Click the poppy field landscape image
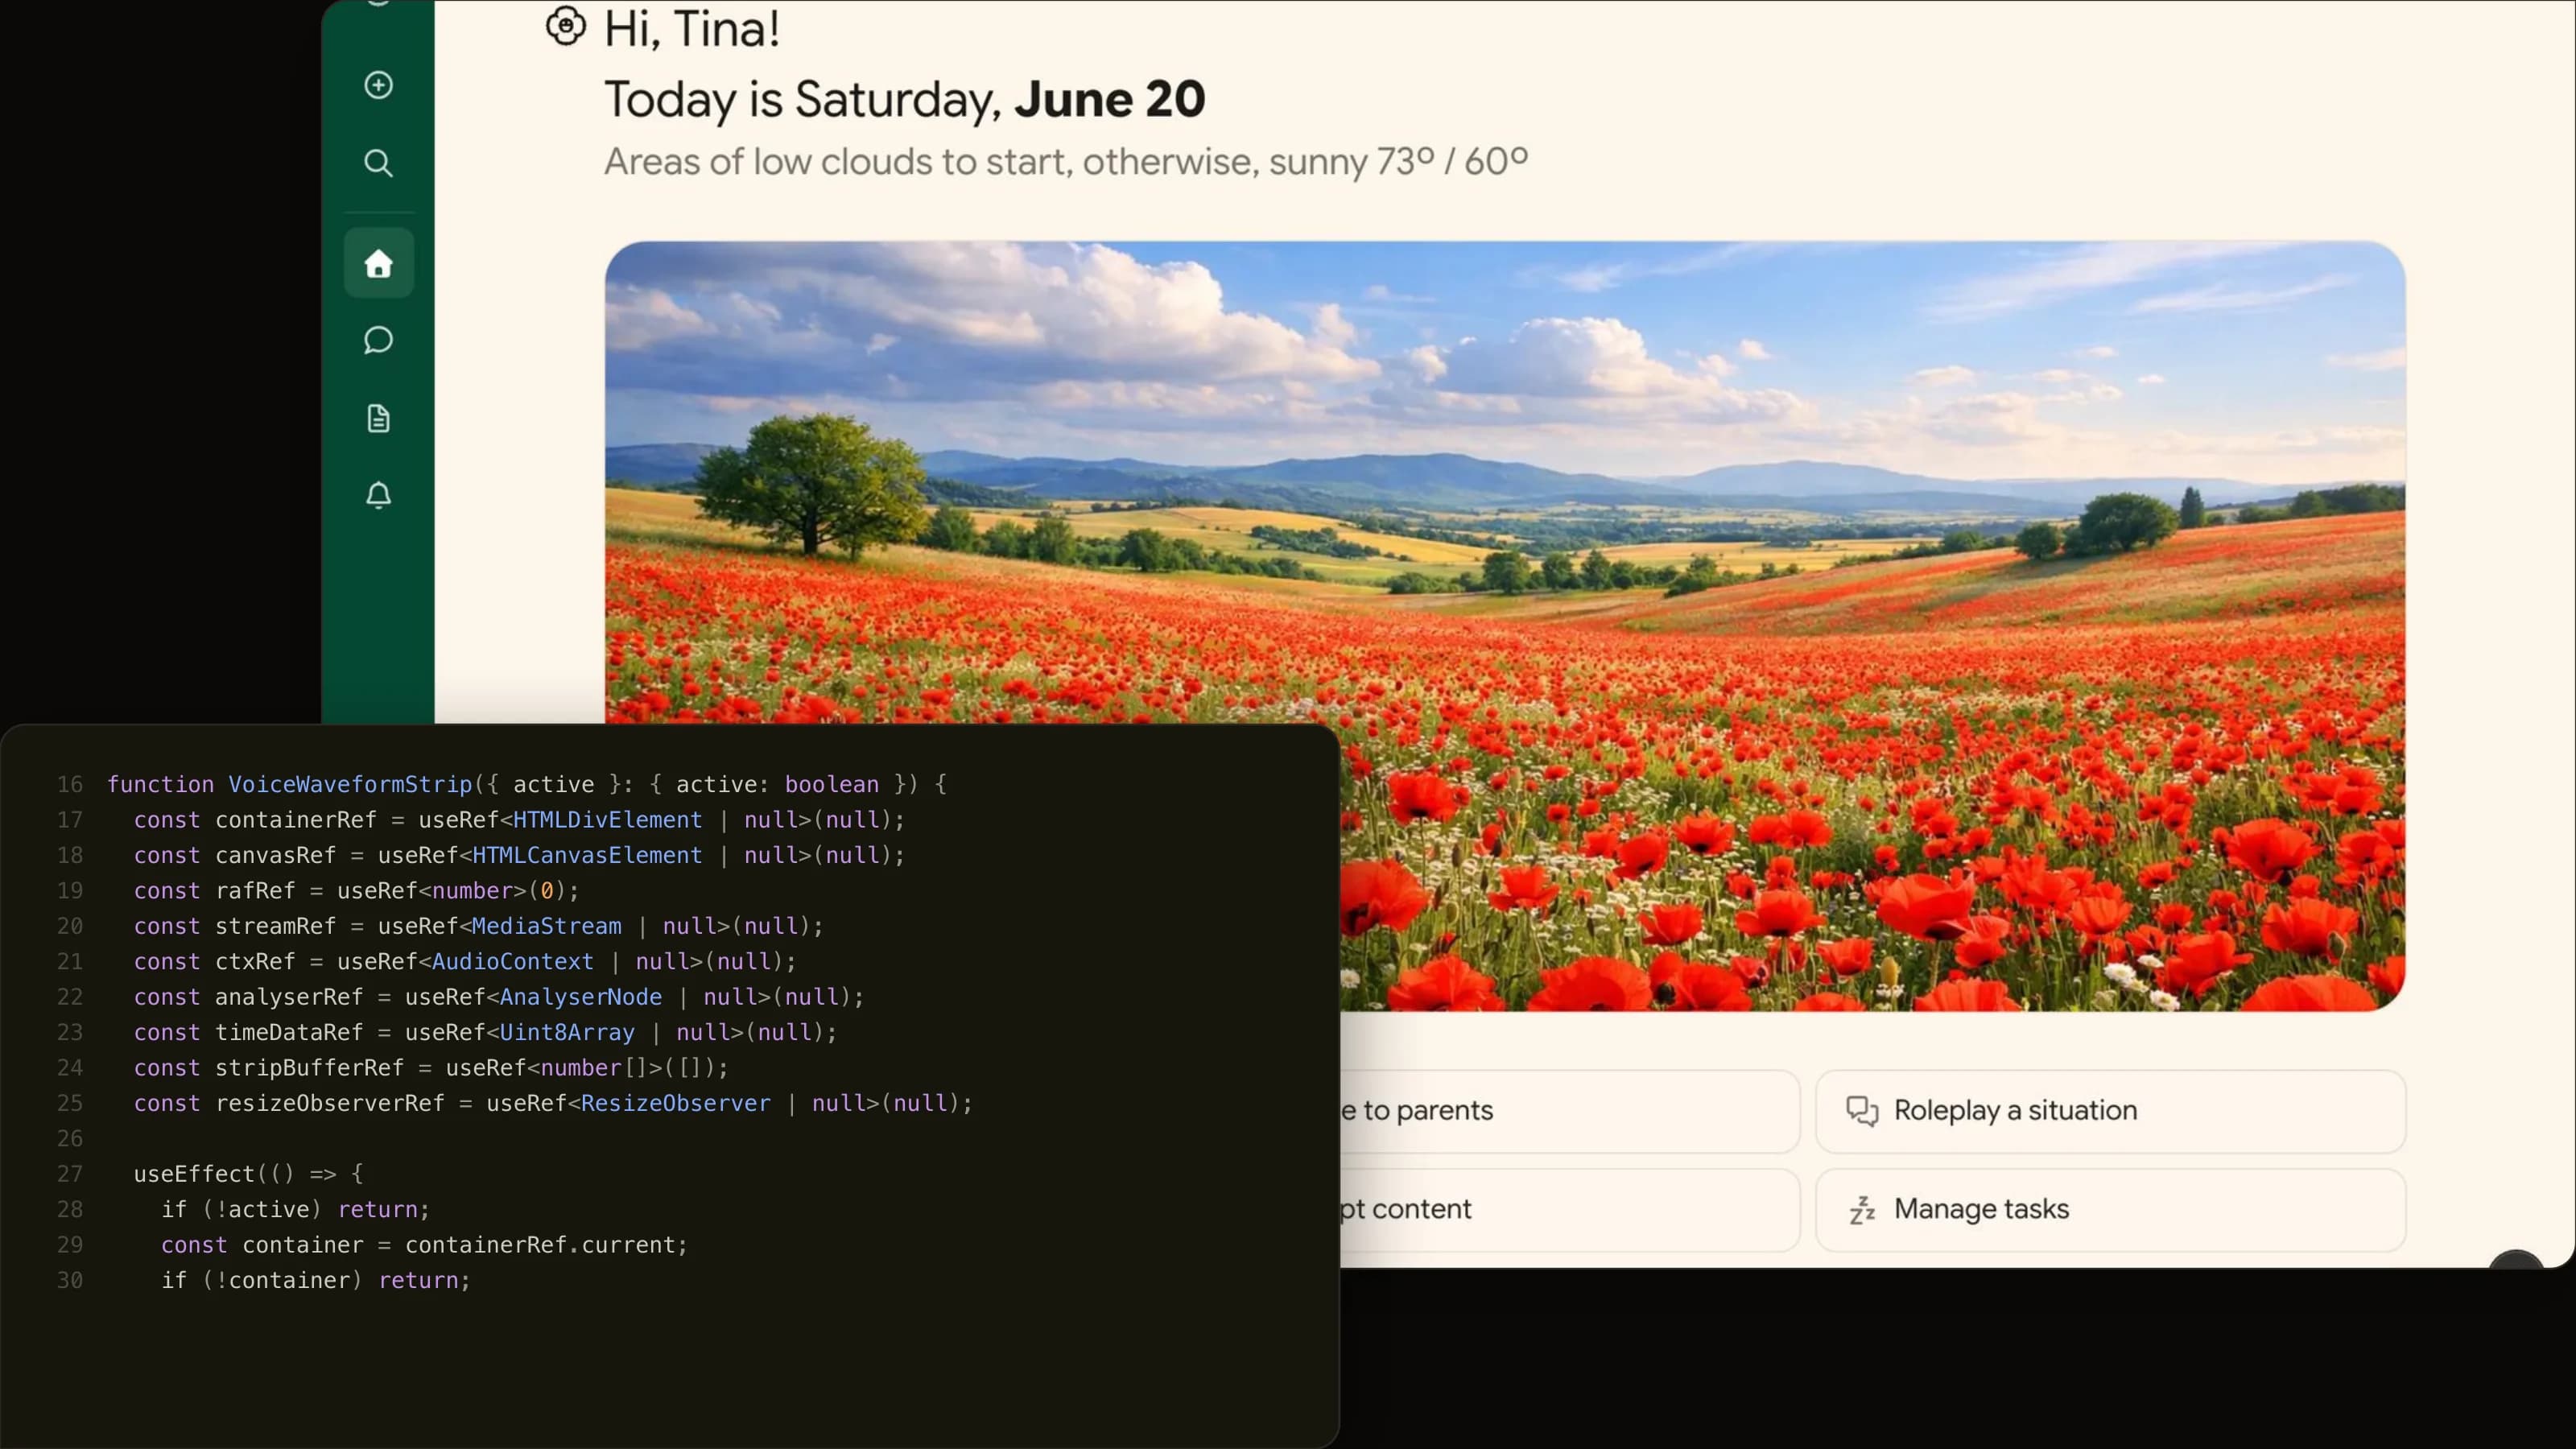The width and height of the screenshot is (2576, 1449). tap(1504, 480)
